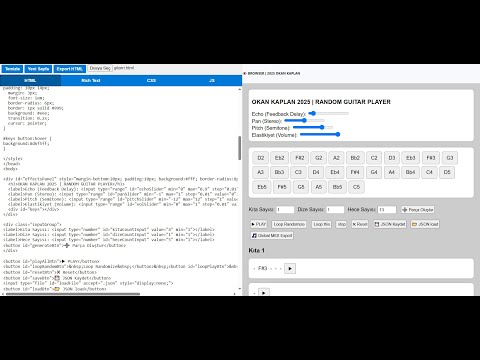Start playback with the PLAY button

point(258,224)
